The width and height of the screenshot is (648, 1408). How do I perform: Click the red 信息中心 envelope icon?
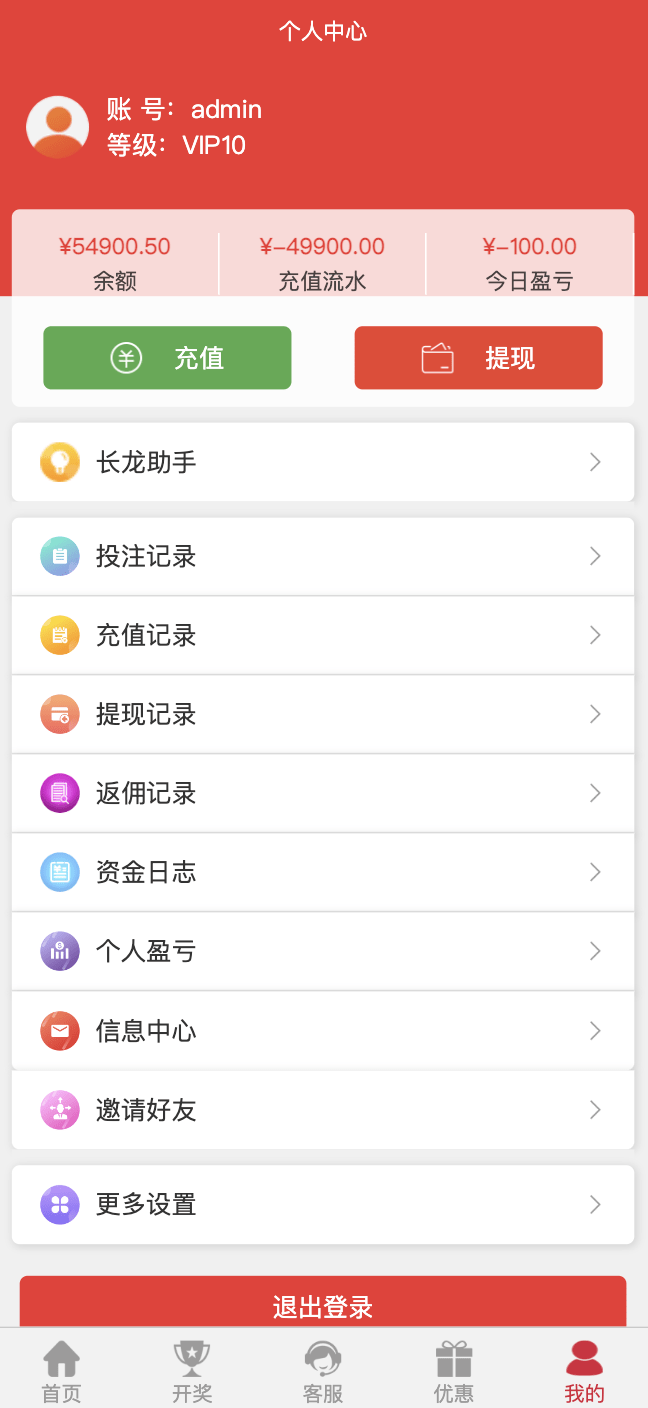click(60, 1030)
